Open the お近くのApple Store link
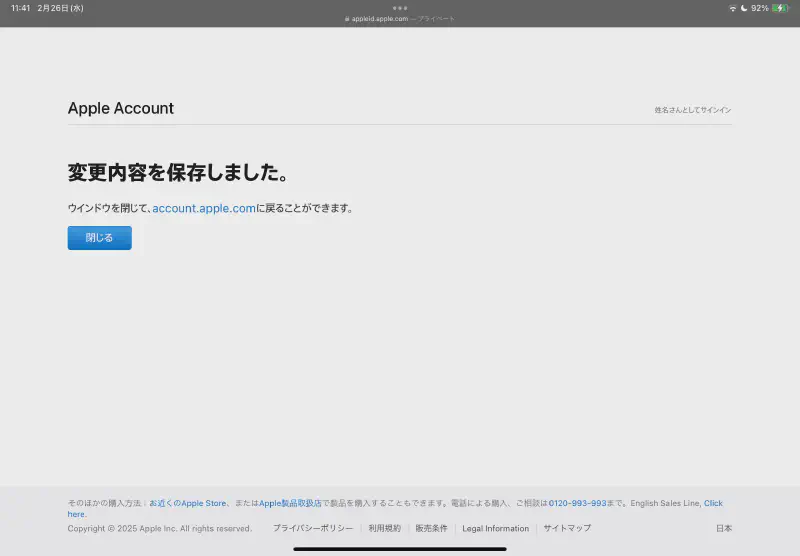The image size is (800, 556). pos(188,503)
